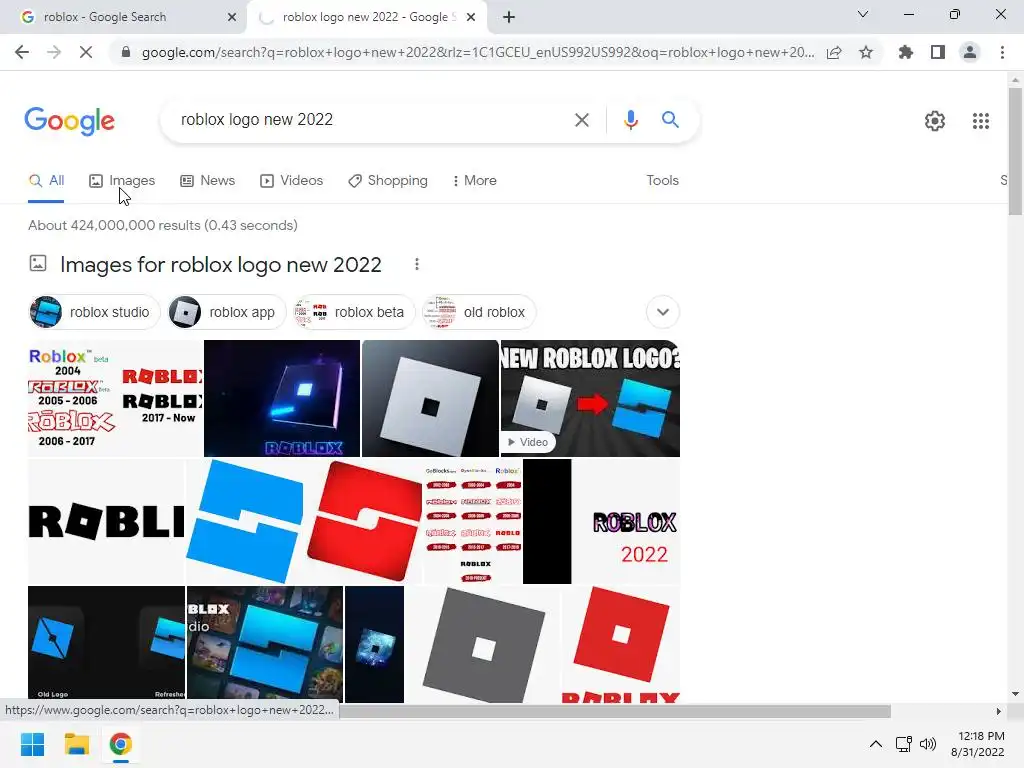Click the scrollbar down arrow
Viewport: 1024px width, 768px height.
coord(1014,694)
